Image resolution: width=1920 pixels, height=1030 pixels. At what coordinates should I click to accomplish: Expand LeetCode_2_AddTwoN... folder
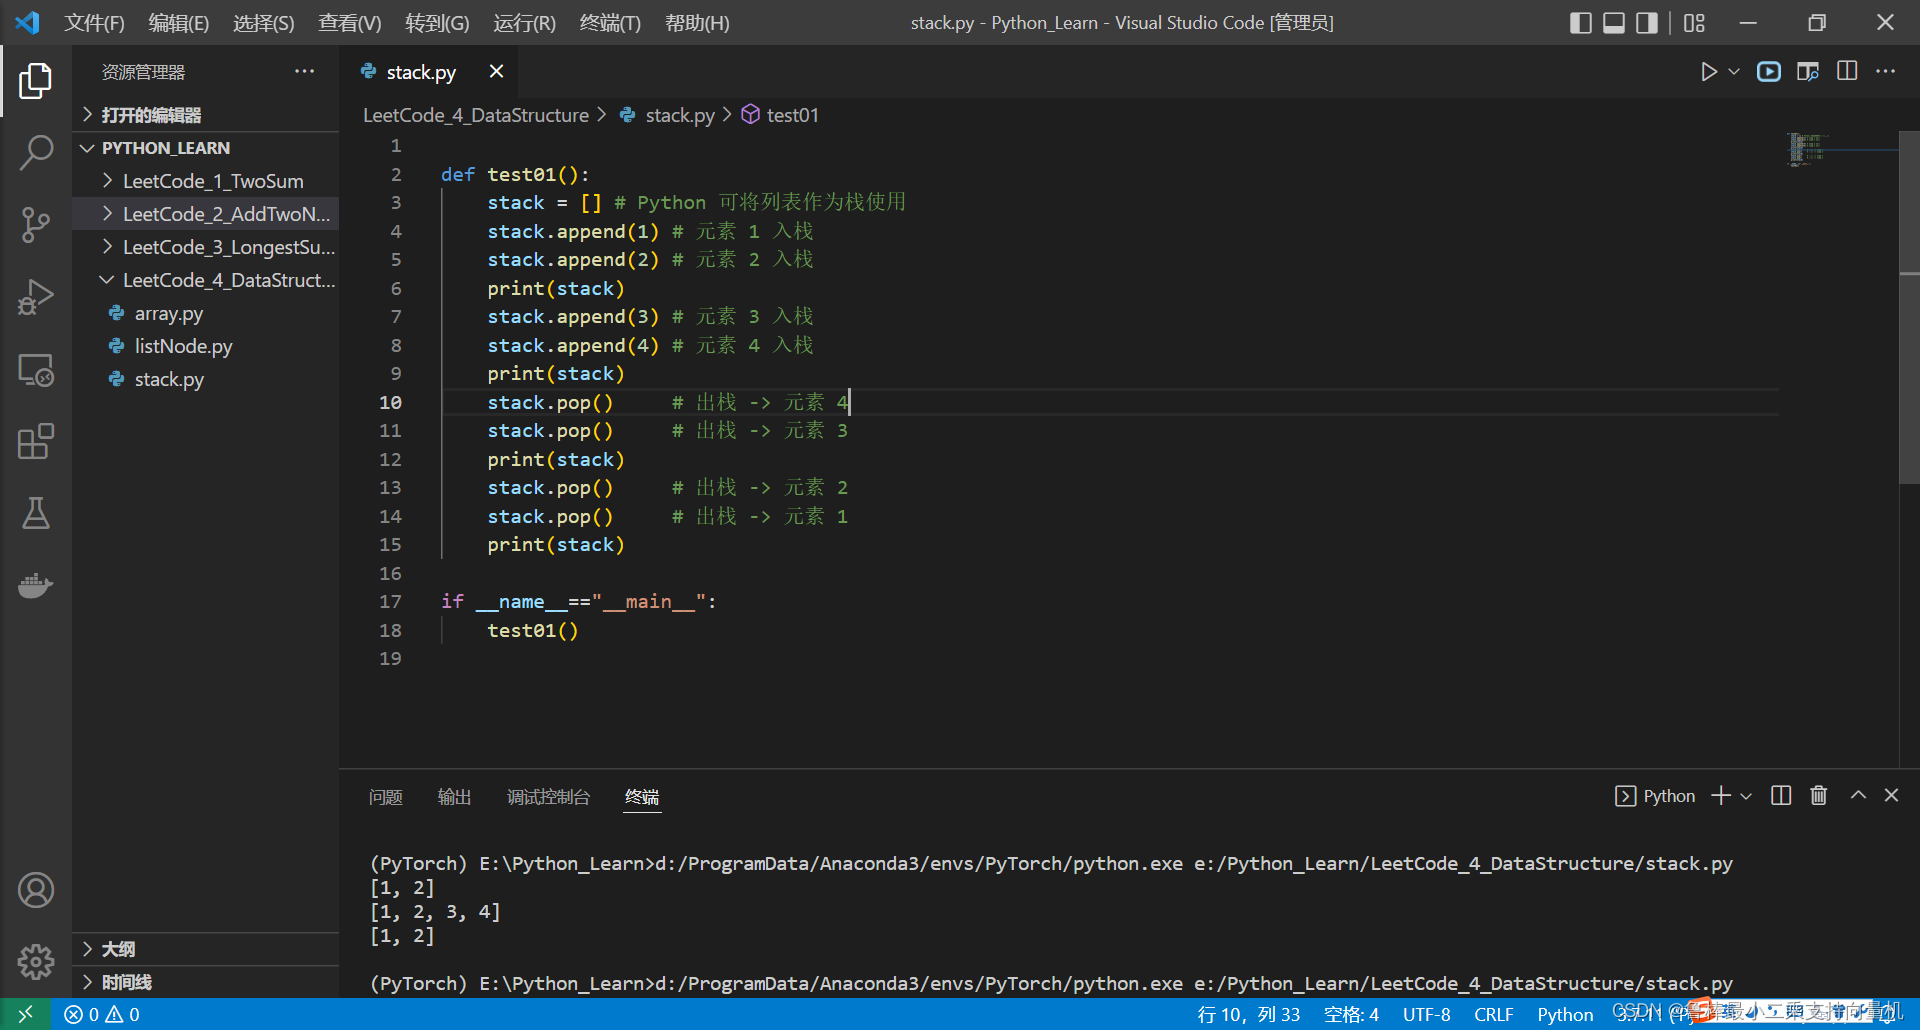pos(206,214)
